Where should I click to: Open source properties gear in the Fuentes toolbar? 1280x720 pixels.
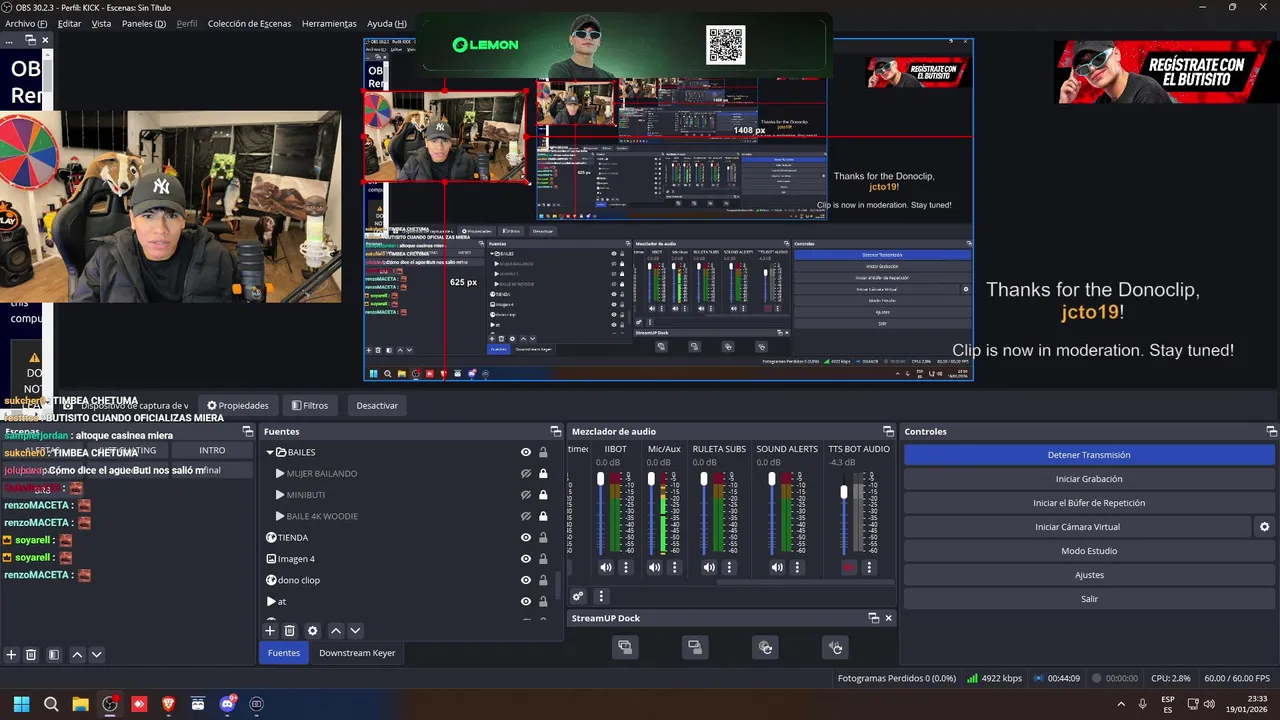point(312,631)
